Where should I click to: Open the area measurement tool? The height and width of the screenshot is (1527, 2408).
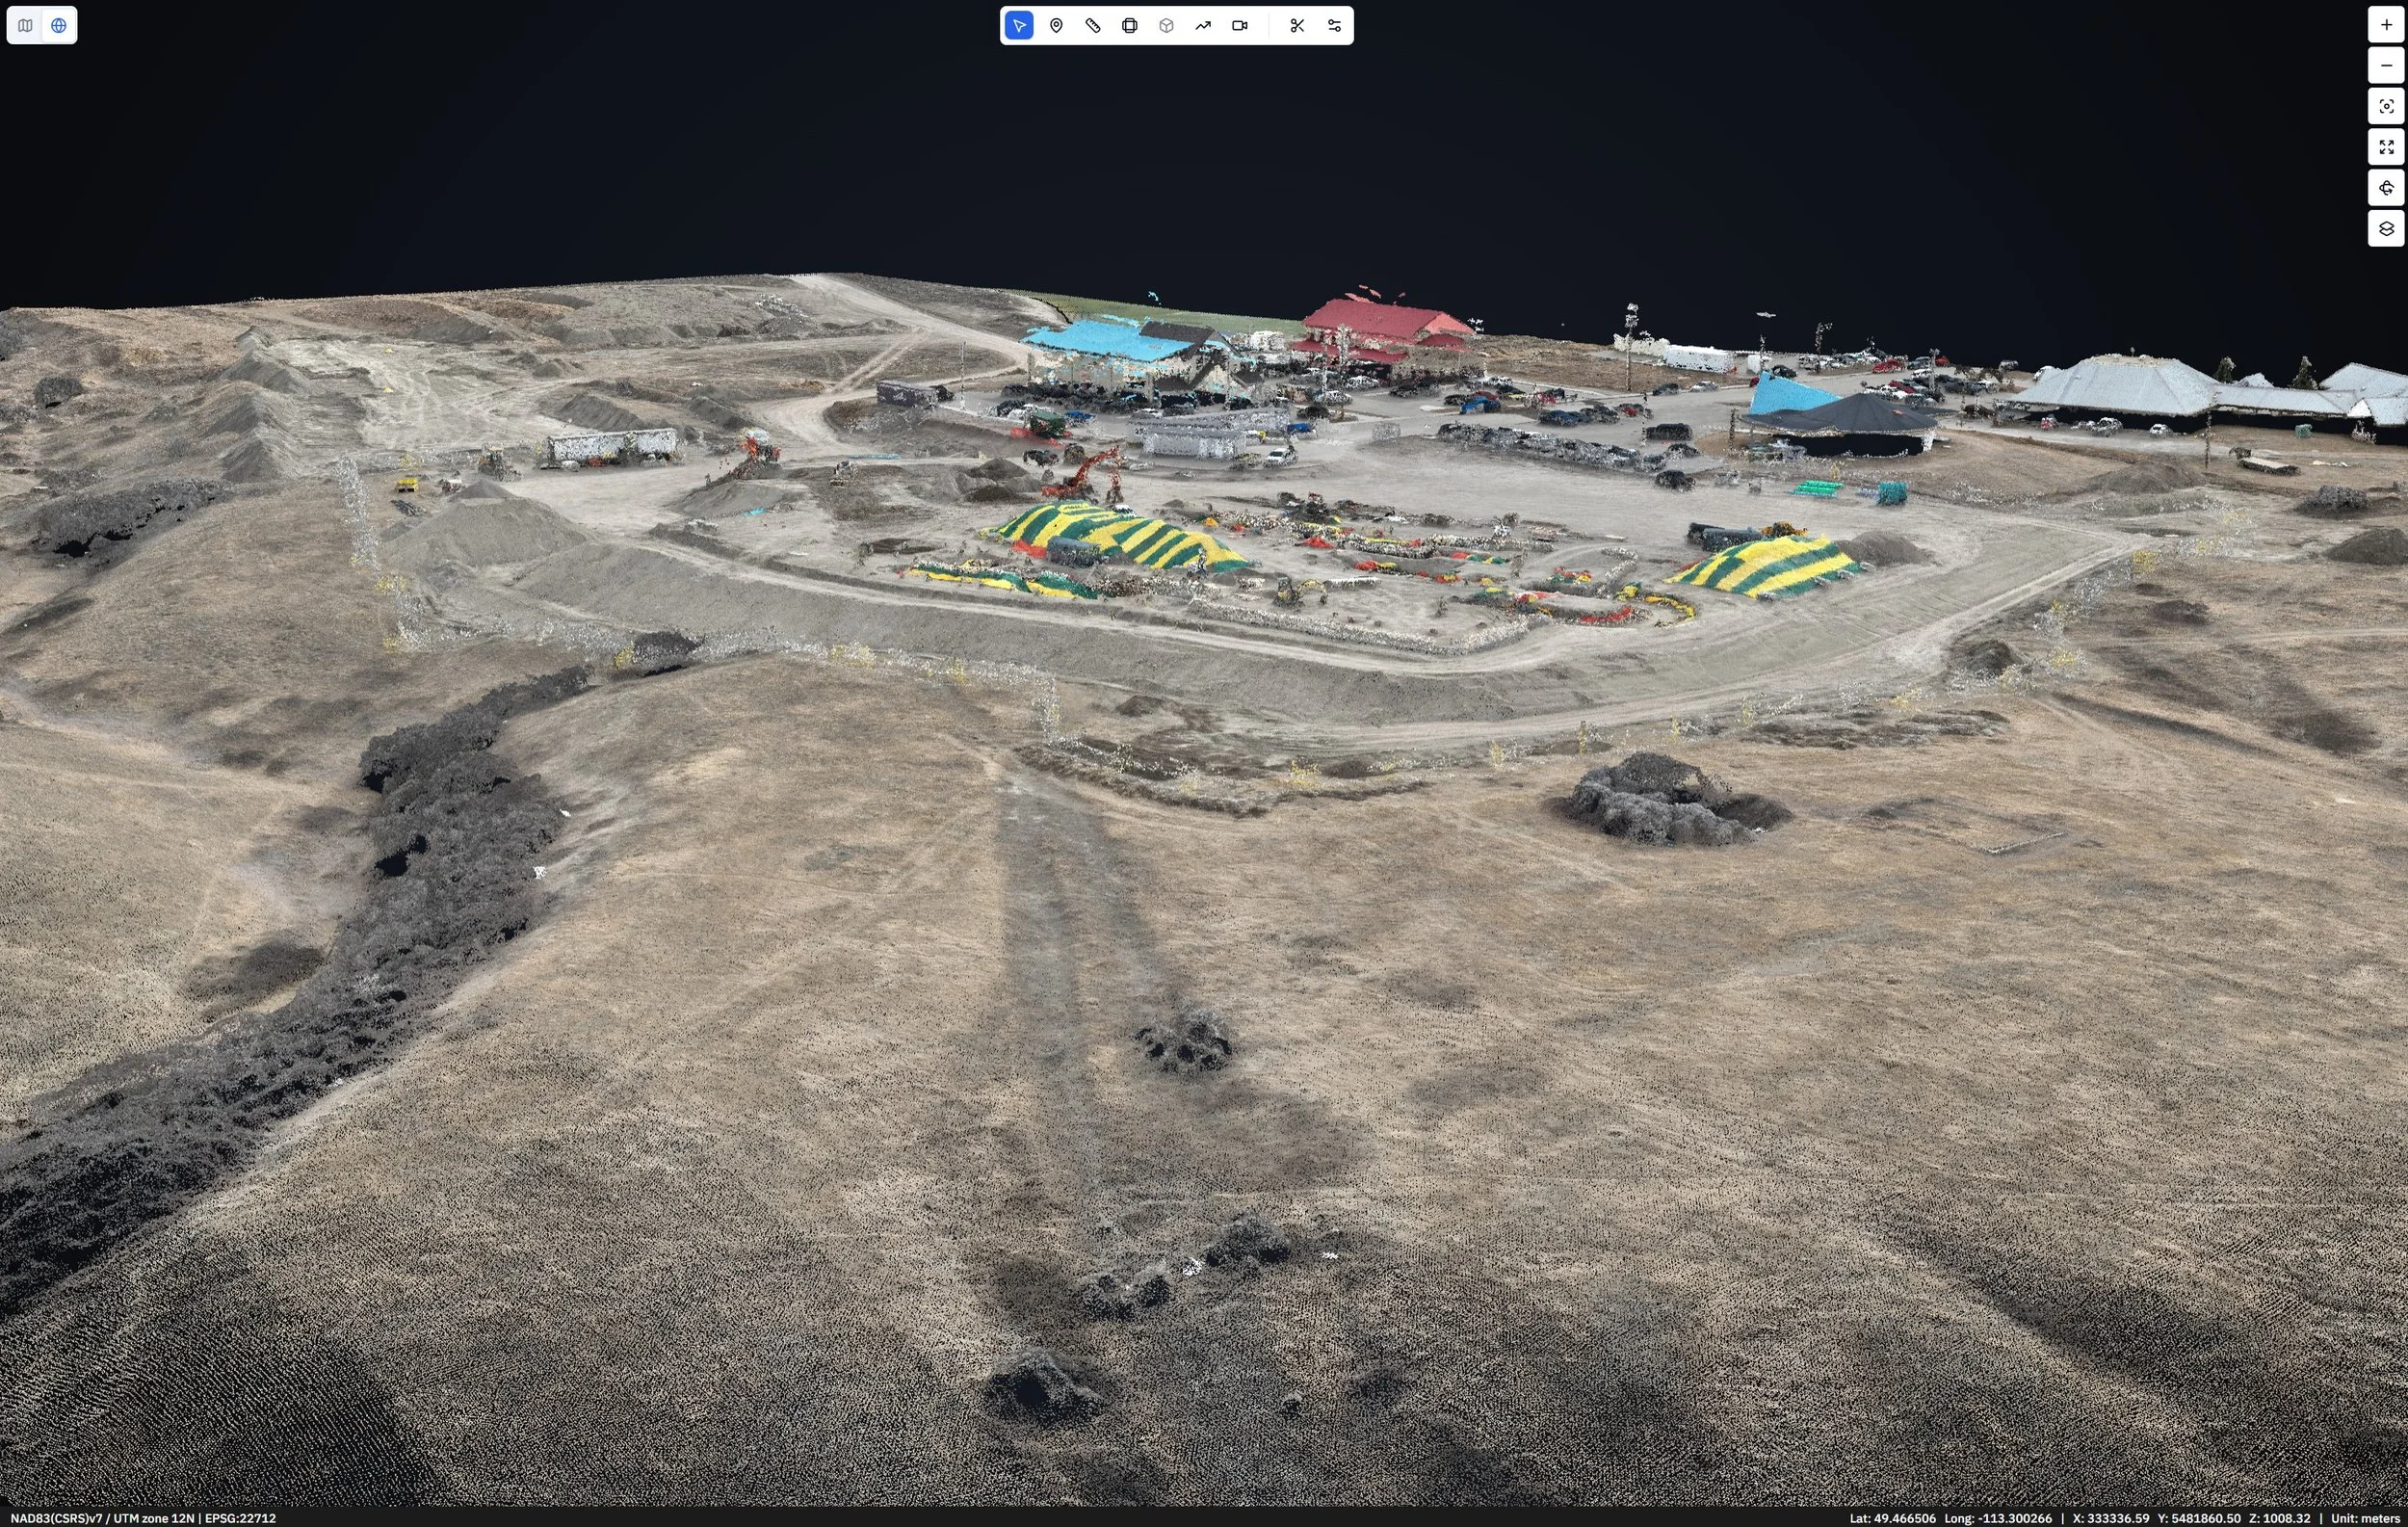(x=1129, y=25)
